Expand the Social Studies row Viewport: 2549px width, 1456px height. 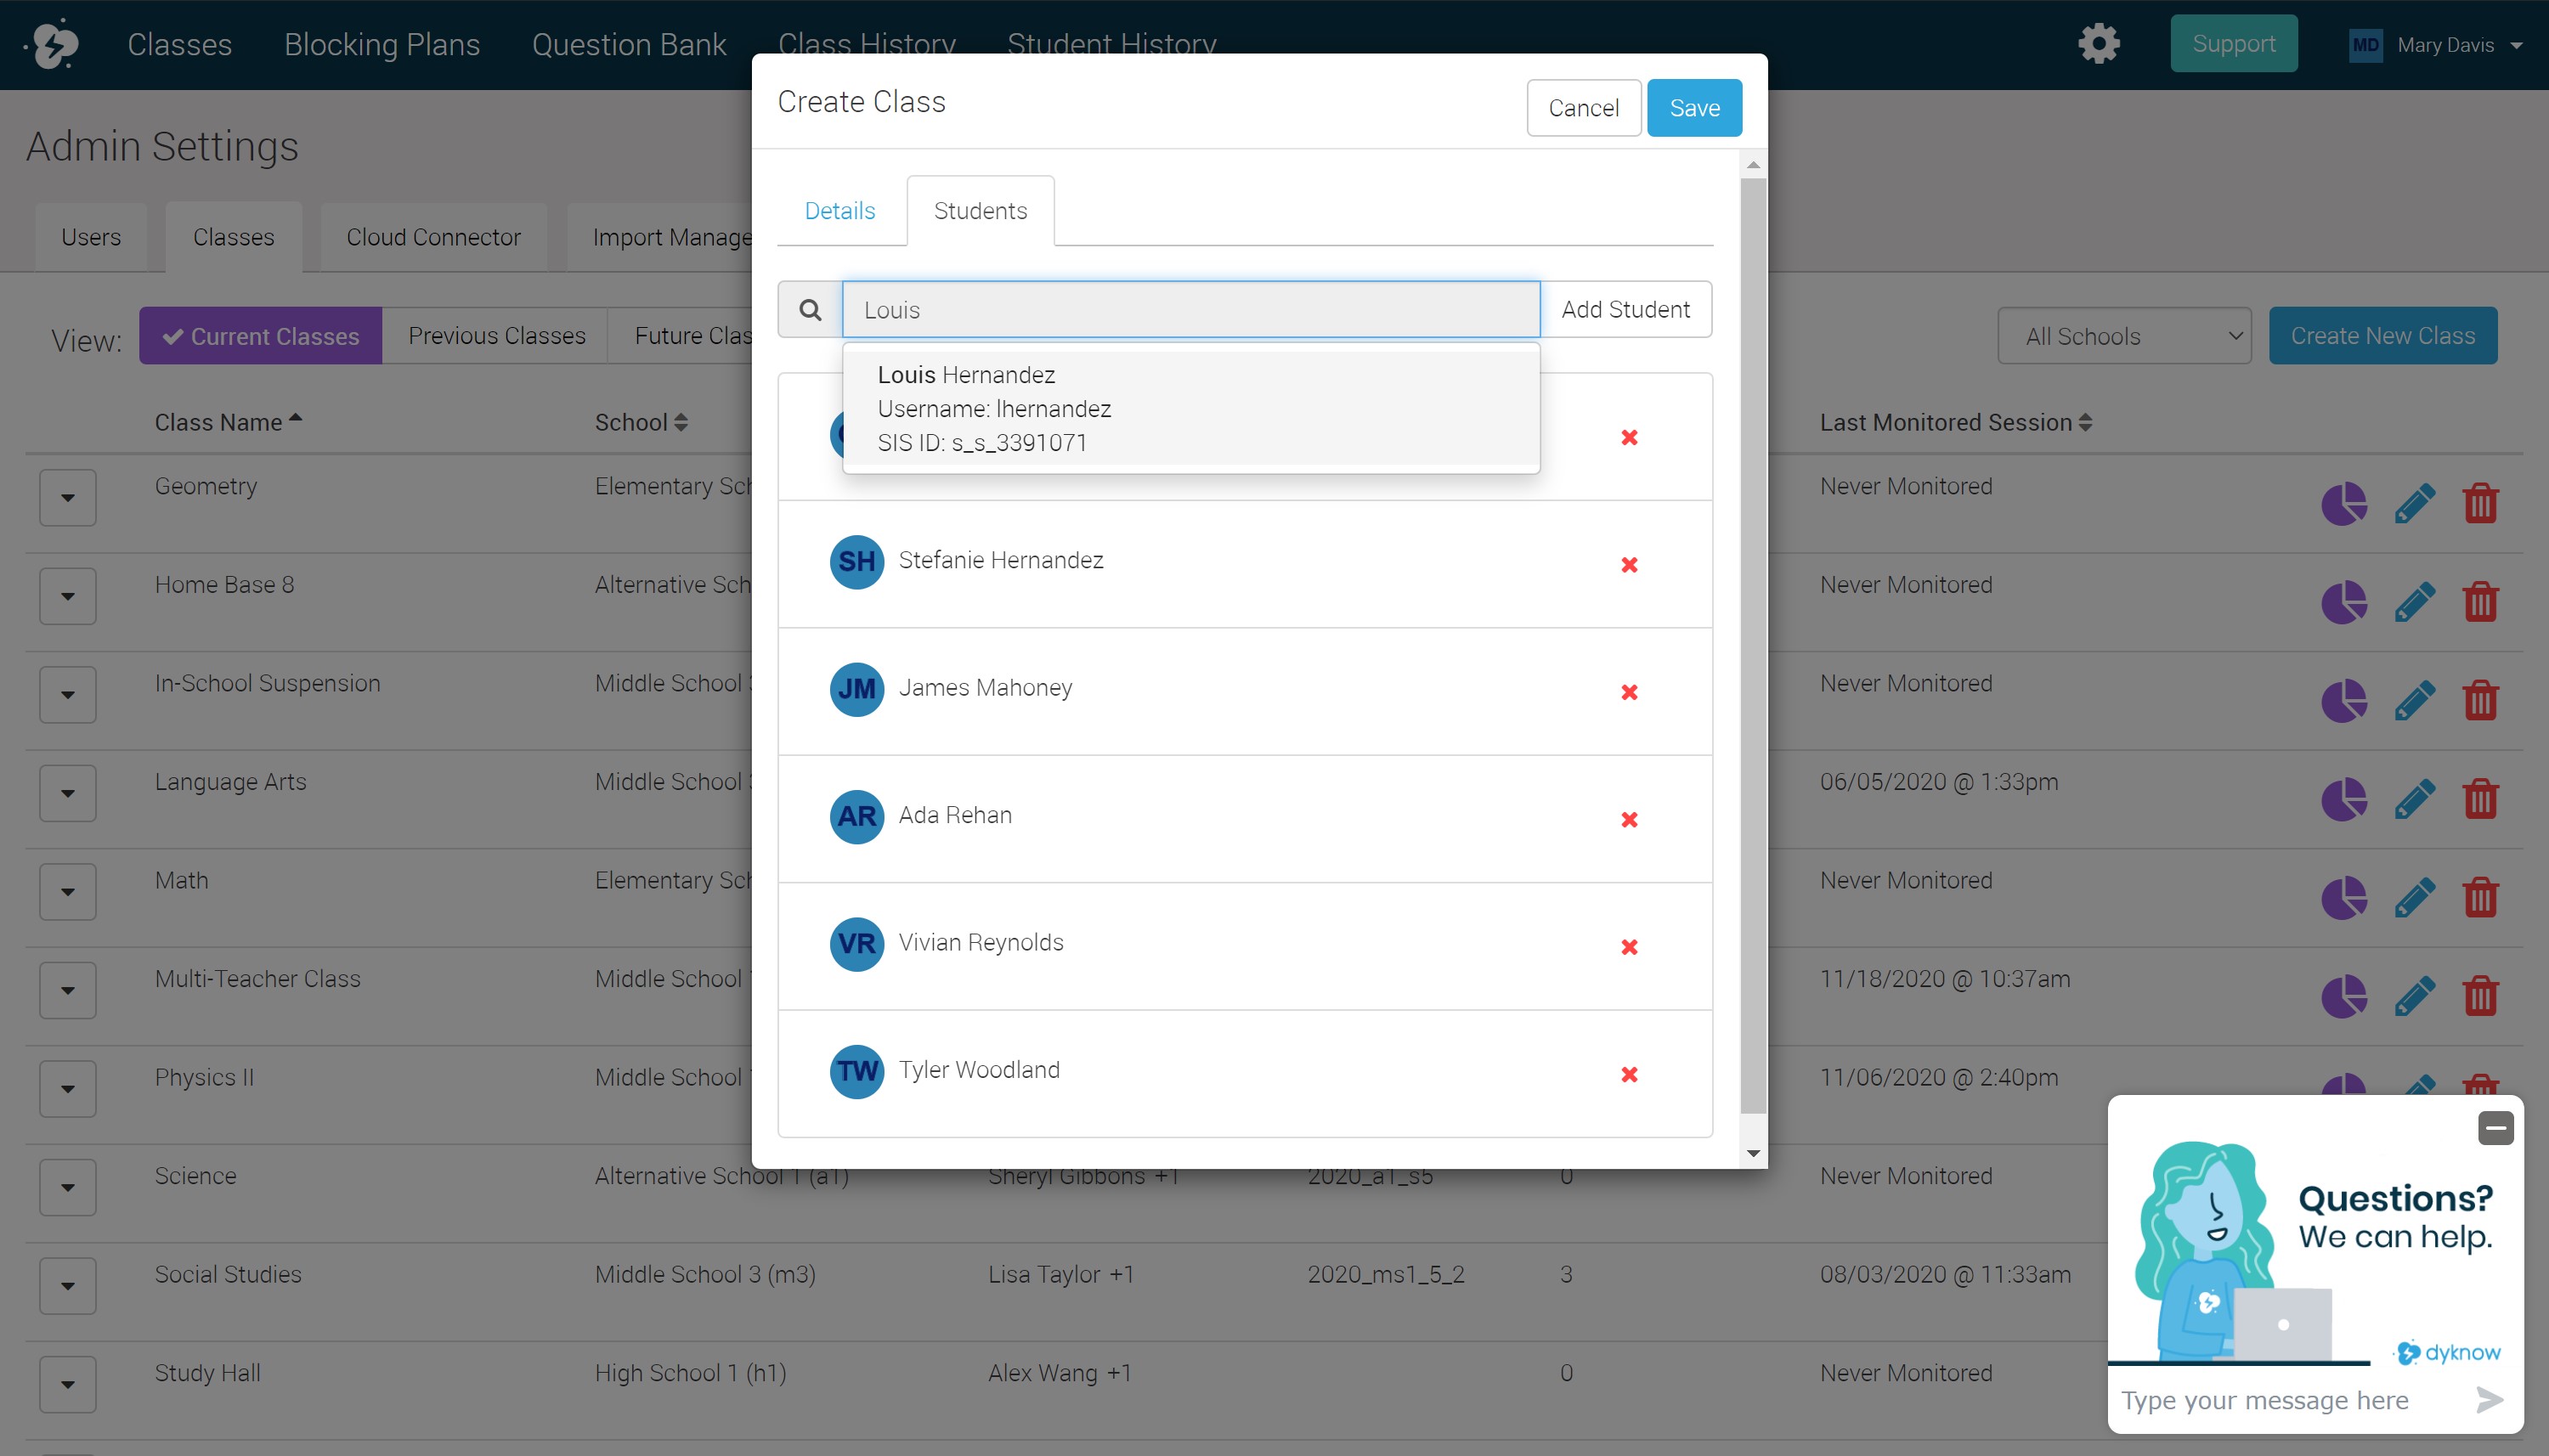[67, 1285]
